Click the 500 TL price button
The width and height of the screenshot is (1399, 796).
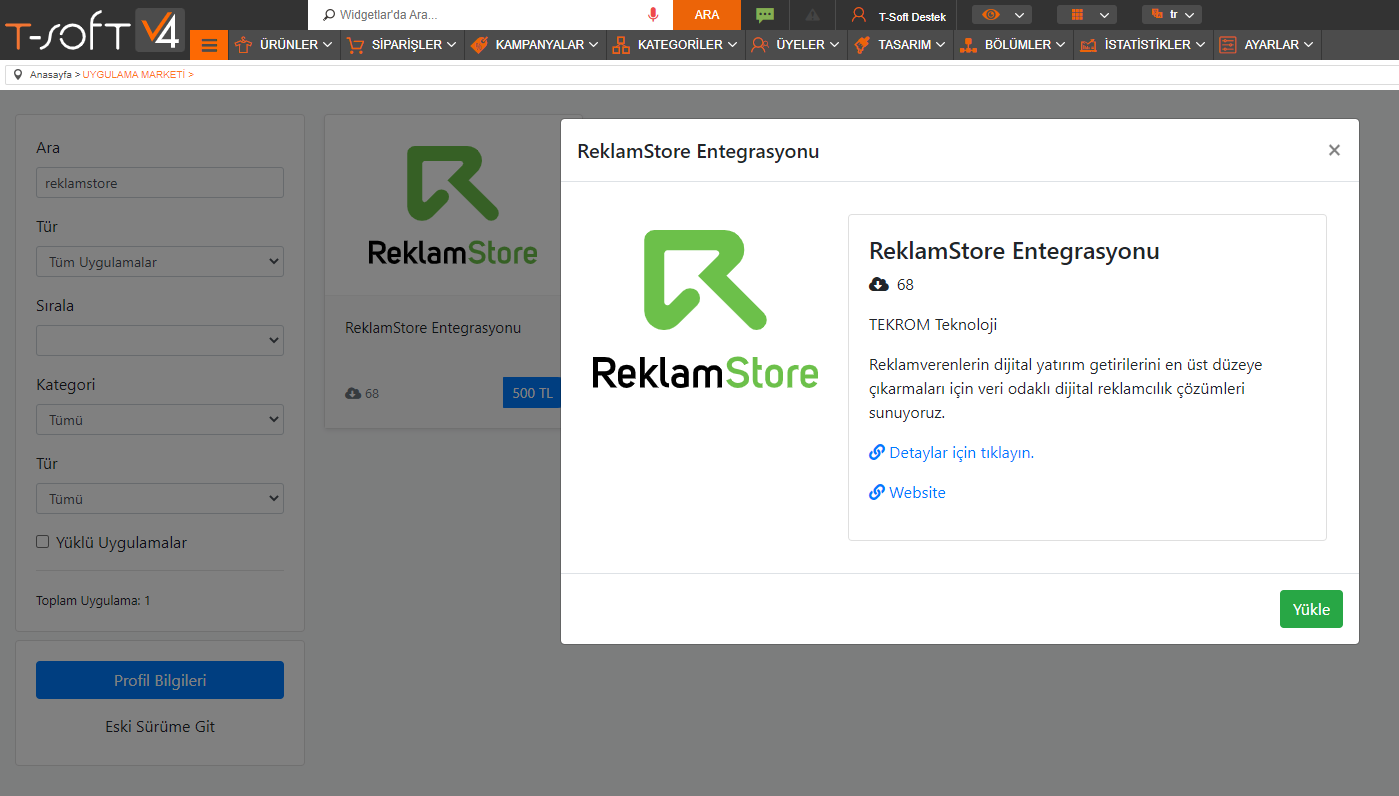coord(532,393)
